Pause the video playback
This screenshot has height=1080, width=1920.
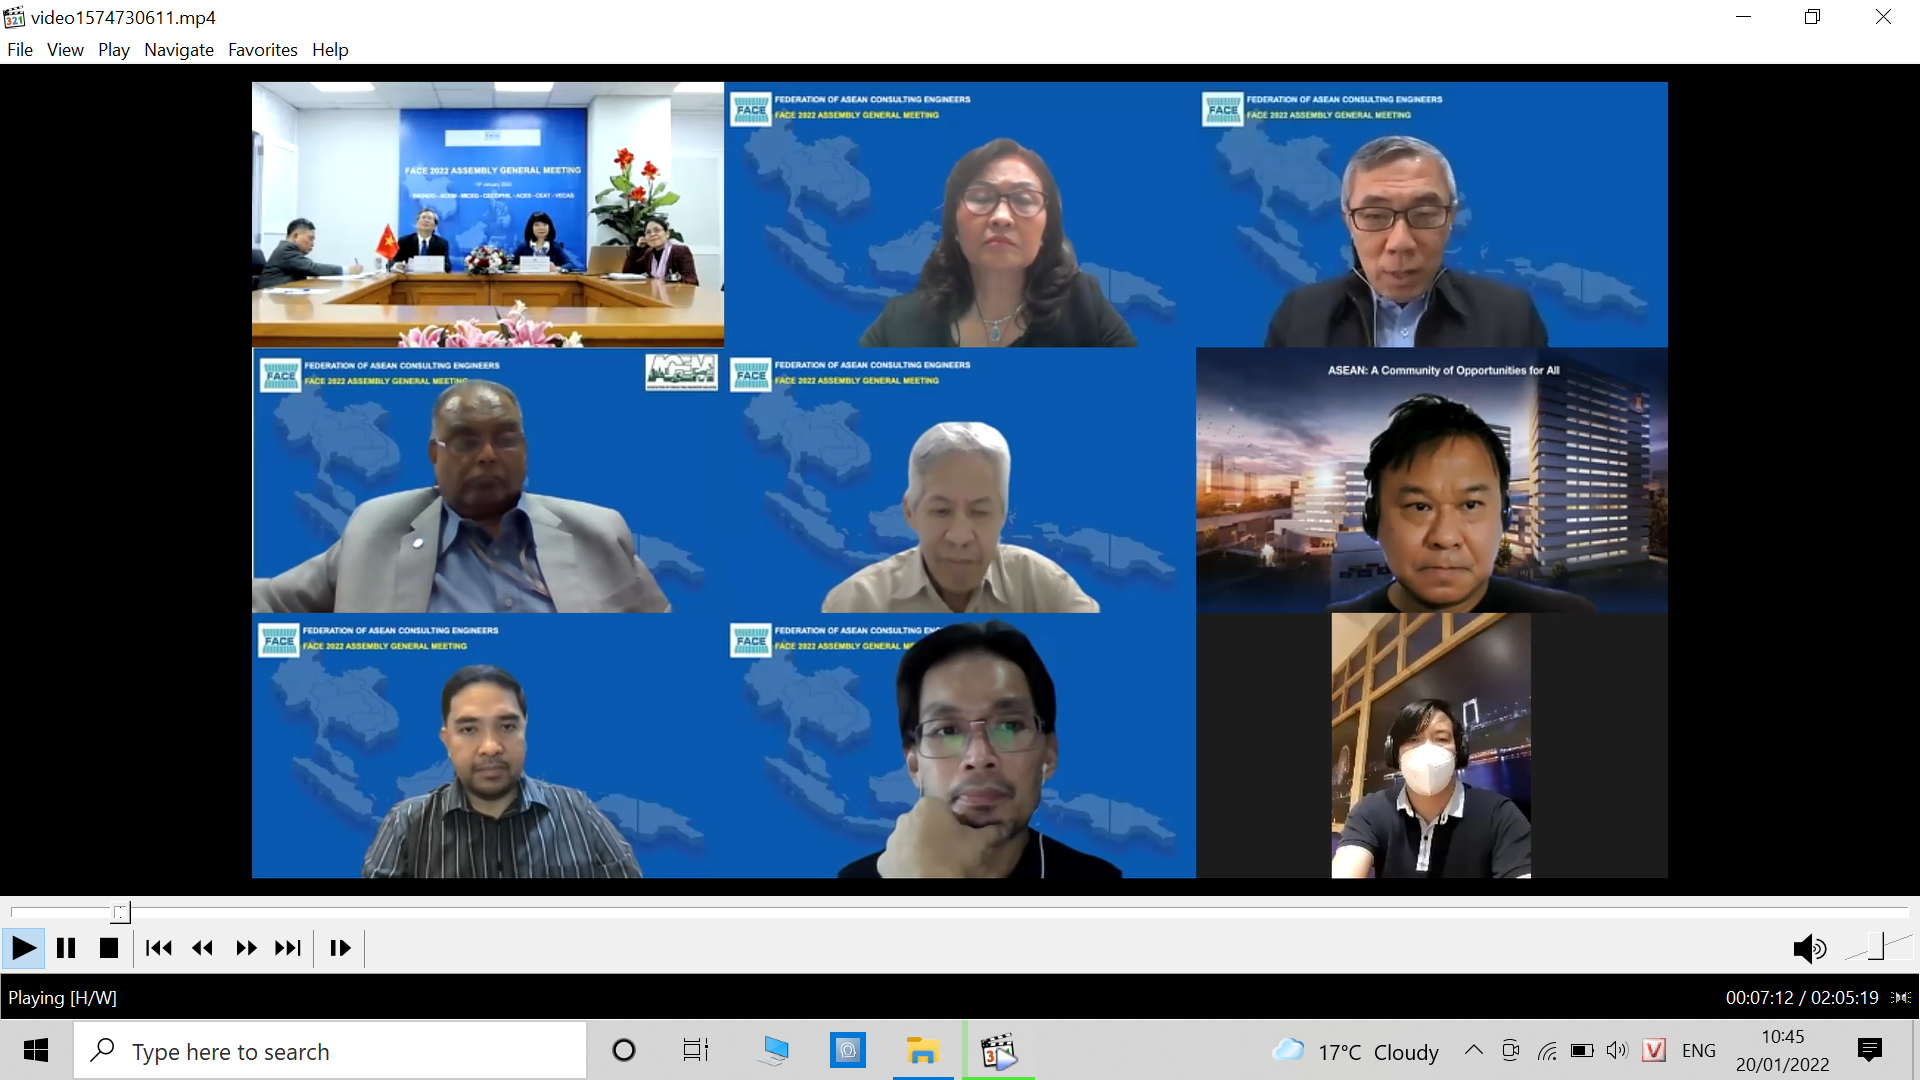pos(66,948)
